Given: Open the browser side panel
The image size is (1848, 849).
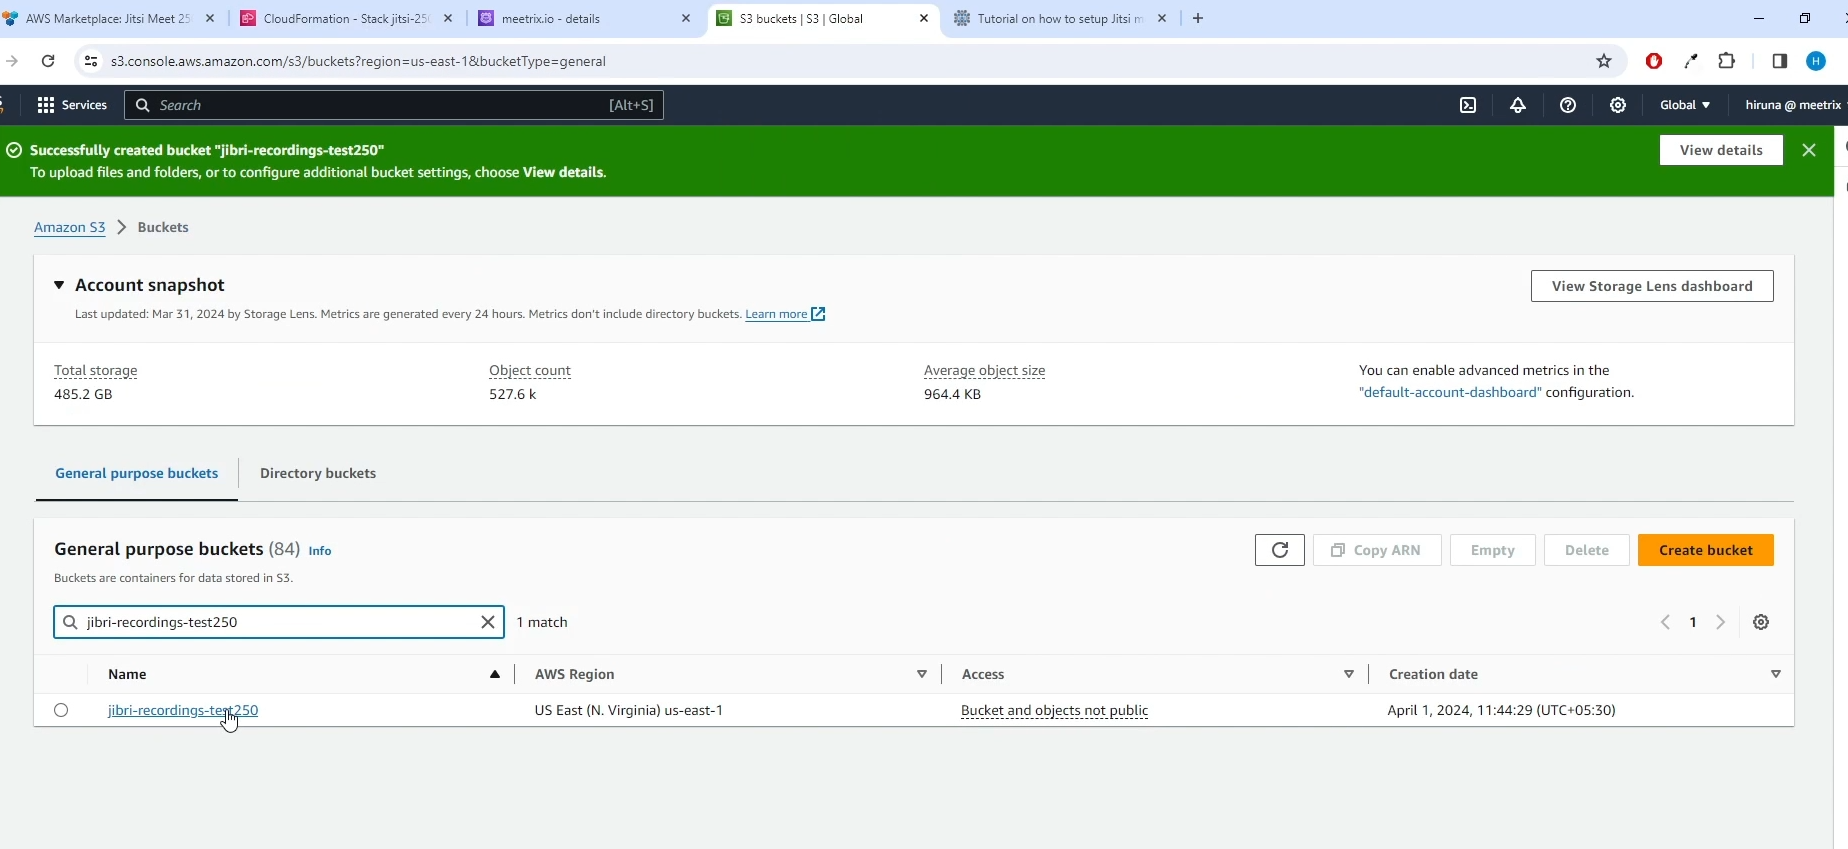Looking at the screenshot, I should 1779,61.
